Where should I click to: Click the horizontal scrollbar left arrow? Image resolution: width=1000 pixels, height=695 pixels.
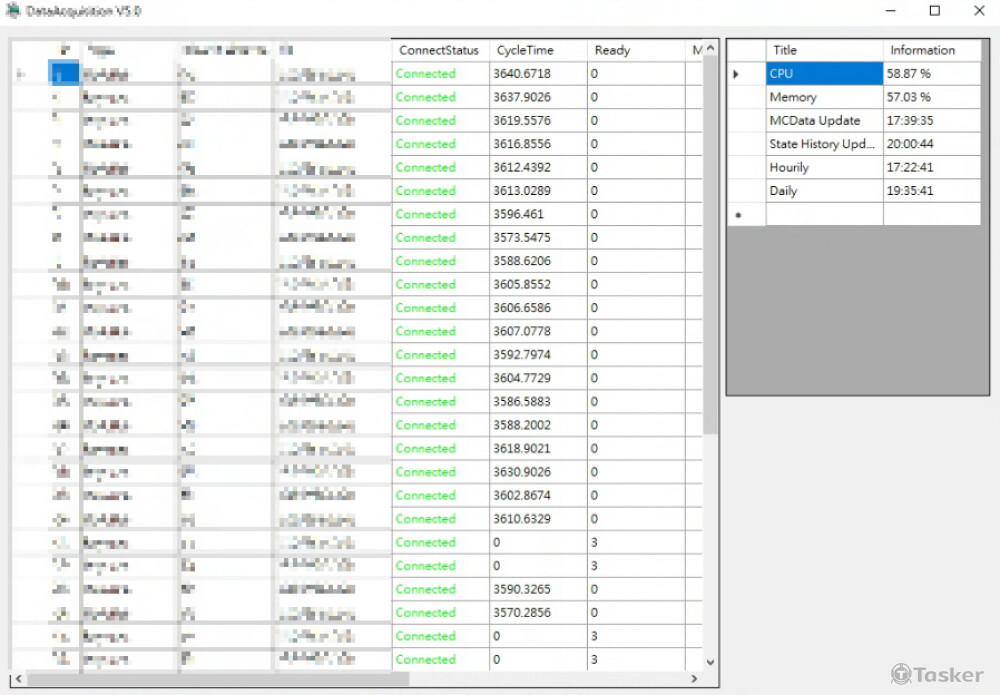click(19, 679)
